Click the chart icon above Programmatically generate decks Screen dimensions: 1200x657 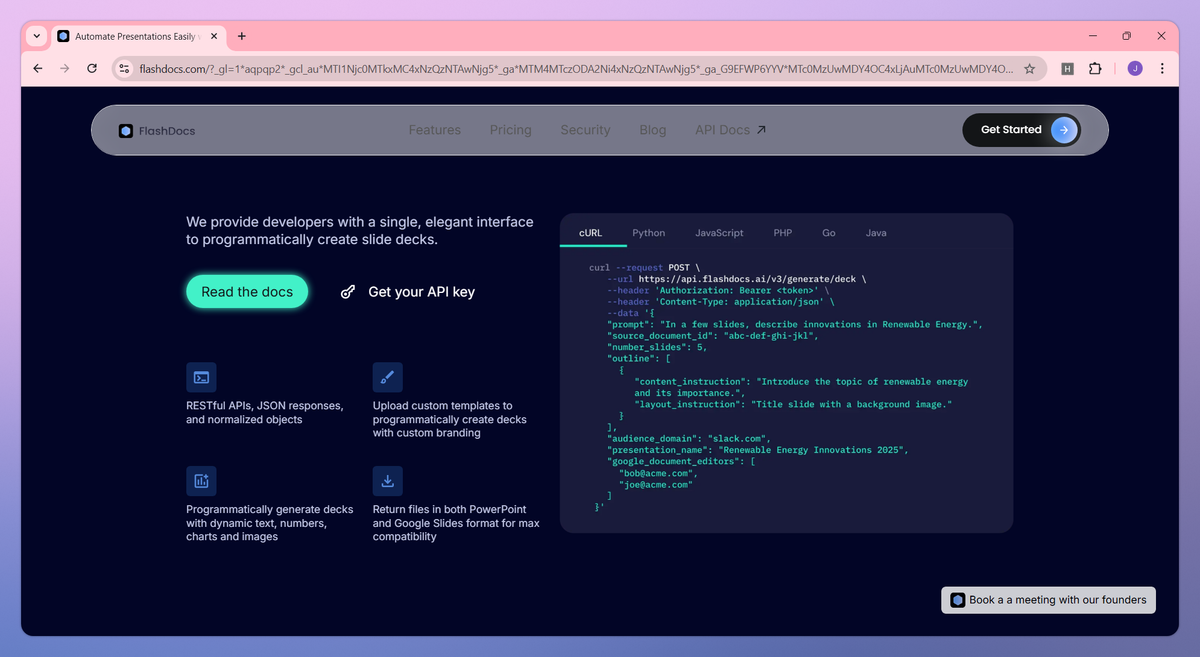(x=201, y=481)
